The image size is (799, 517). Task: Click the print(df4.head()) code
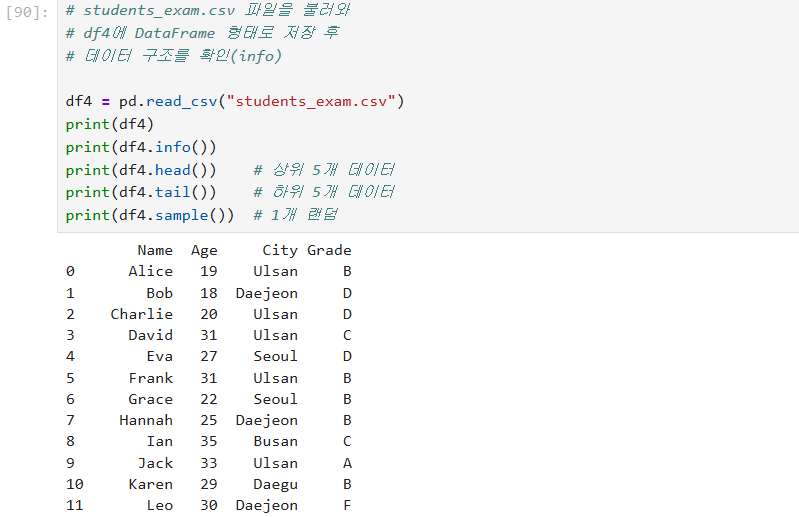(x=141, y=170)
